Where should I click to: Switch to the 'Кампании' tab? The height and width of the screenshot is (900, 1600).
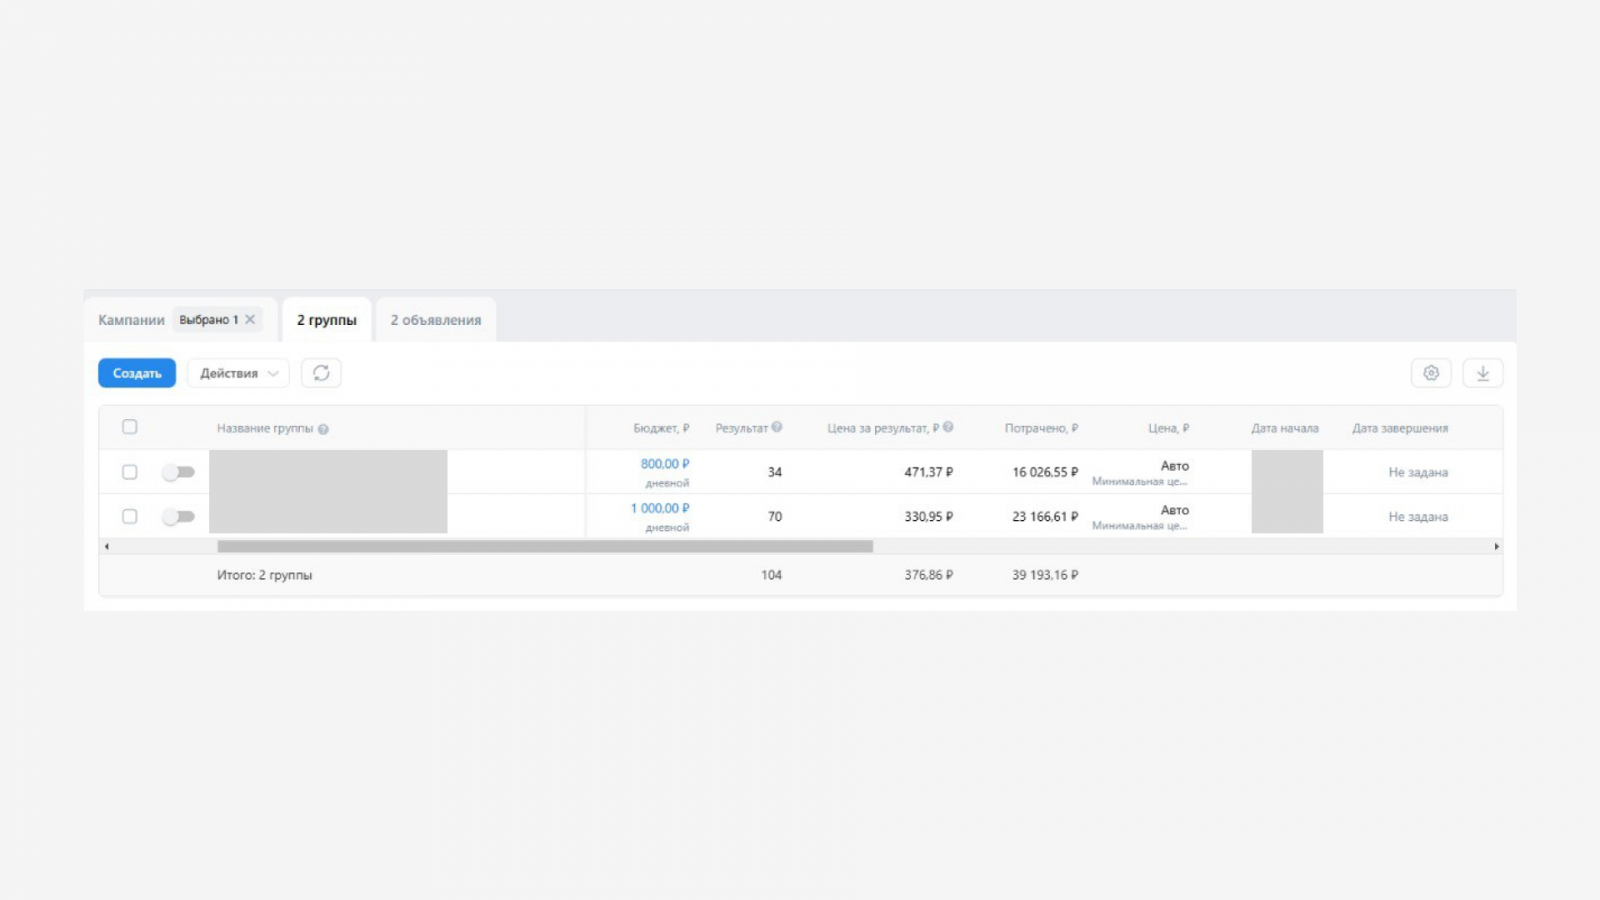131,320
